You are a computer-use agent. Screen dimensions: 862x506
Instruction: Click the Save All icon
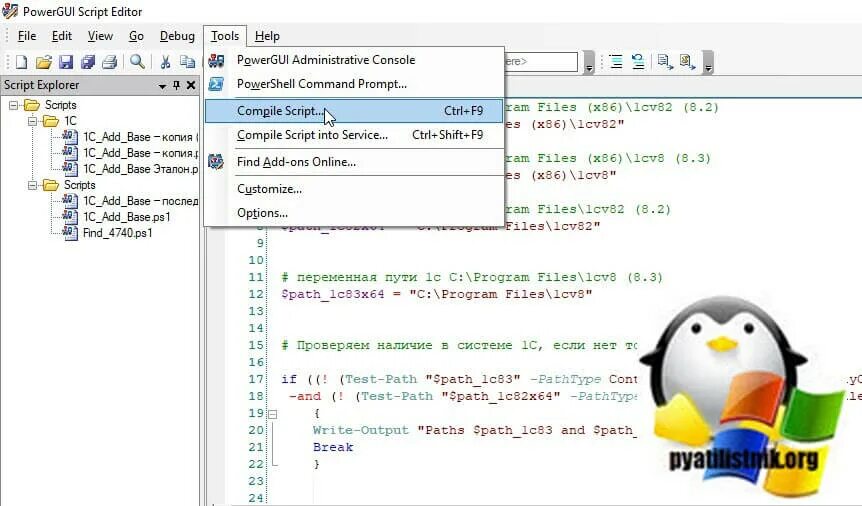pos(88,62)
